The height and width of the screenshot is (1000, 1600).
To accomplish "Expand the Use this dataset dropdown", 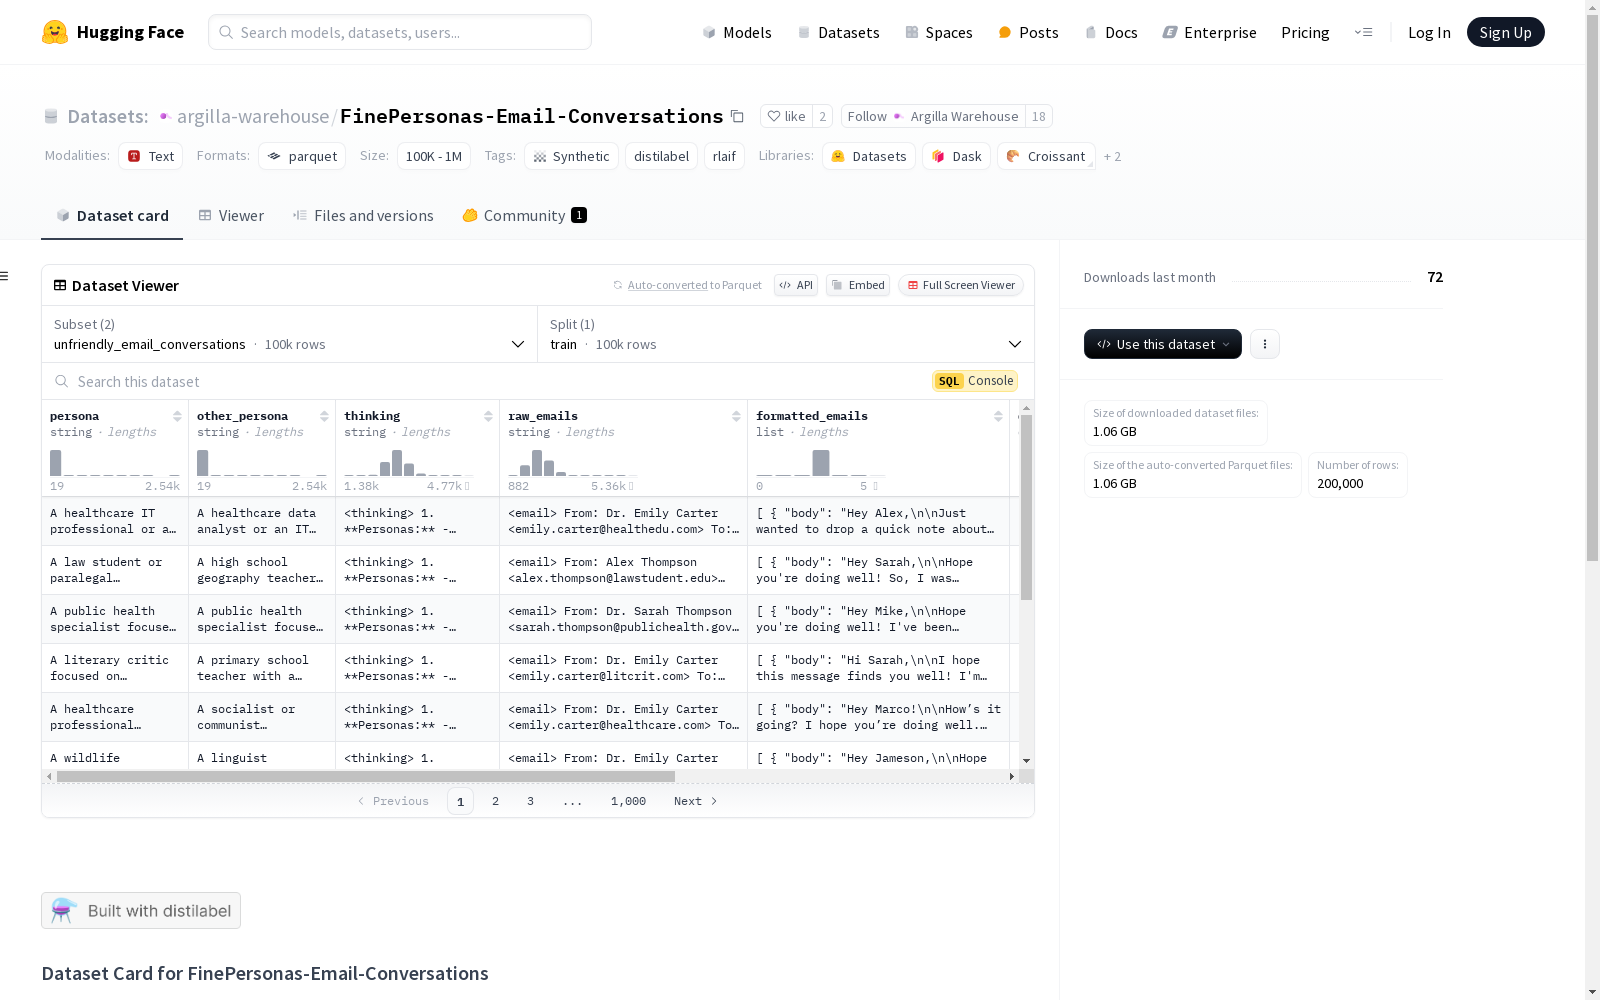I will point(1163,344).
